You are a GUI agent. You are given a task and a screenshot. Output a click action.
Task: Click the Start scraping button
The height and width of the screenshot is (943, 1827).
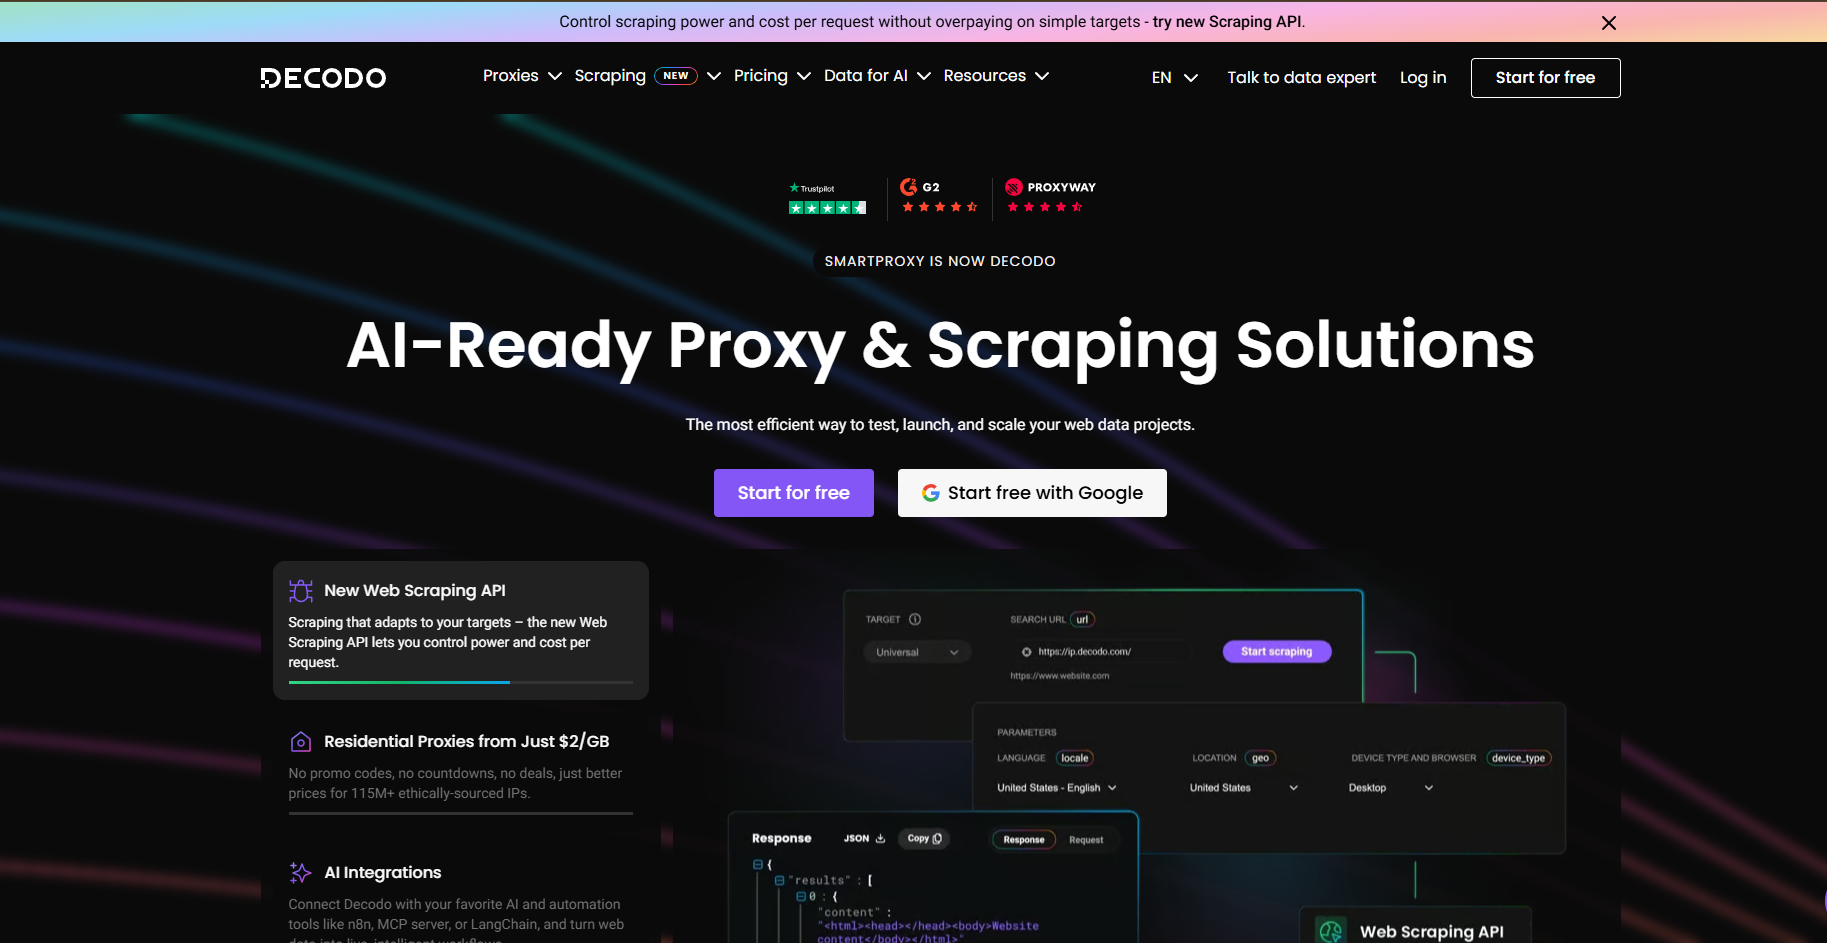(1277, 652)
